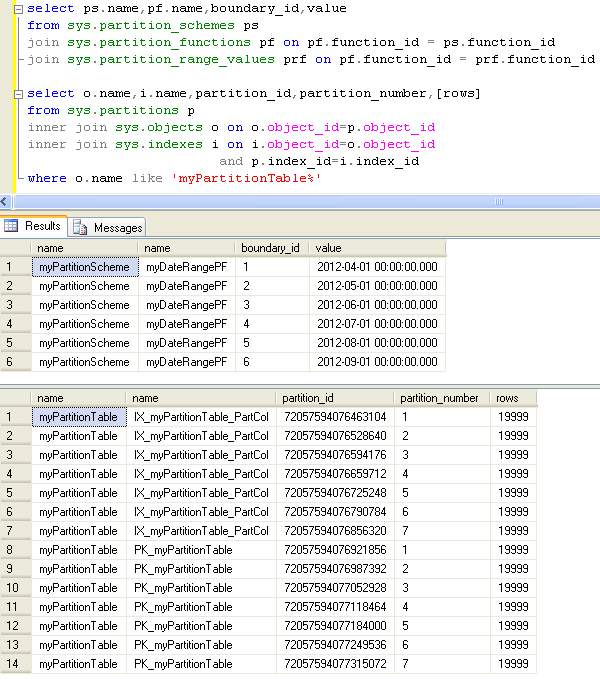Image resolution: width=600 pixels, height=680 pixels.
Task: Select the Results tab
Action: click(42, 227)
